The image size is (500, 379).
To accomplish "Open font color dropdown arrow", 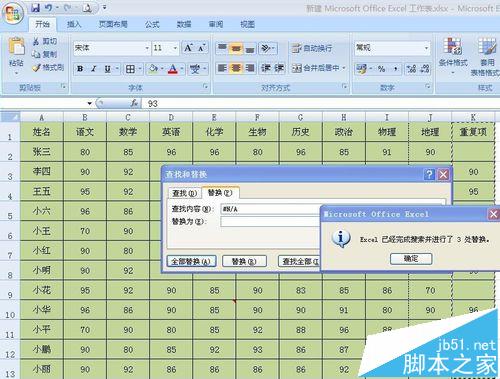I will click(x=182, y=69).
